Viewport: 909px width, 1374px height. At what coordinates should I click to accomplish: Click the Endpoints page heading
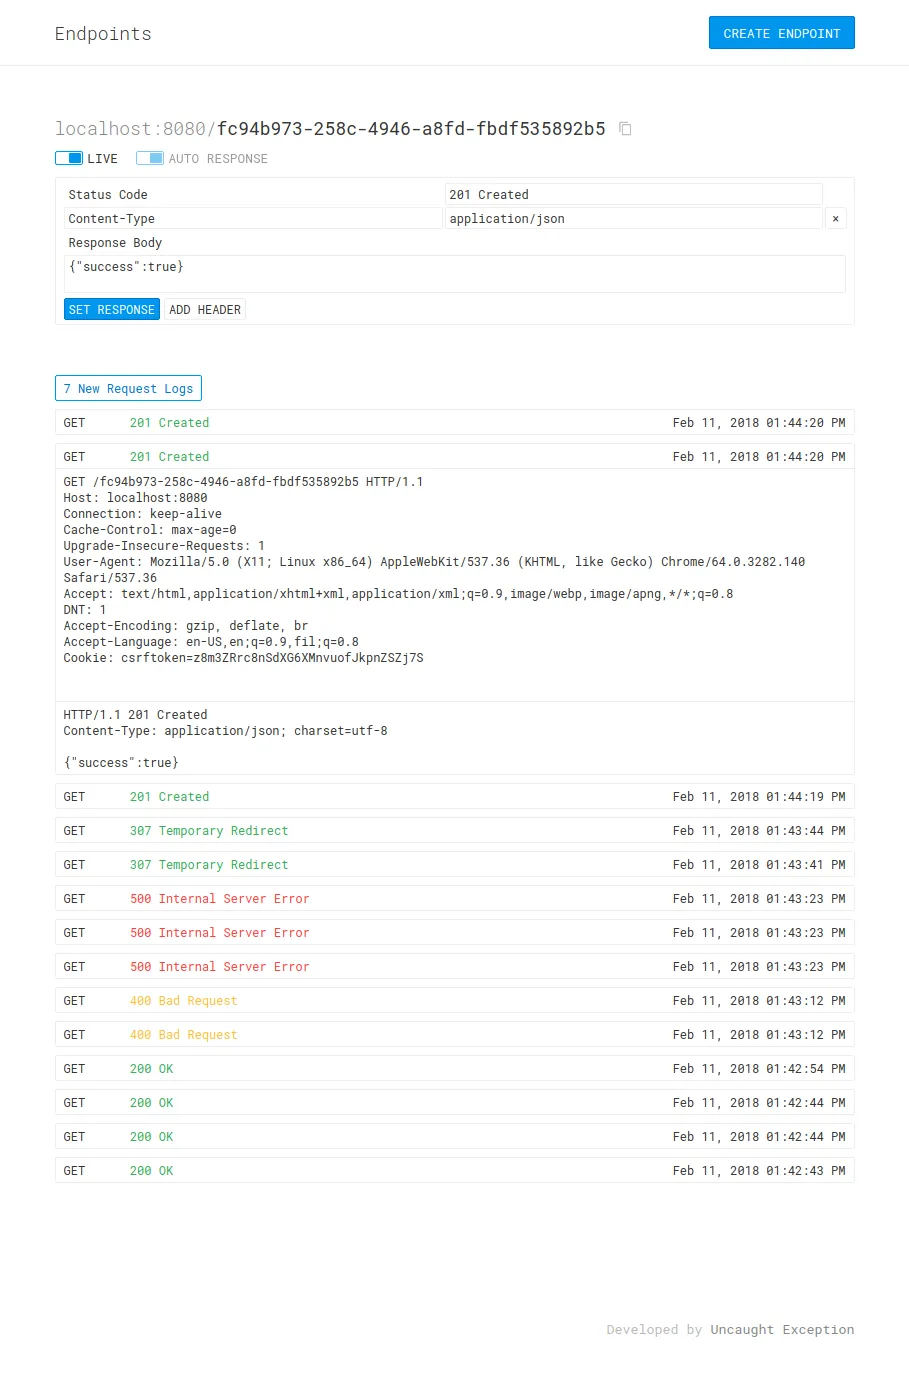(x=103, y=33)
